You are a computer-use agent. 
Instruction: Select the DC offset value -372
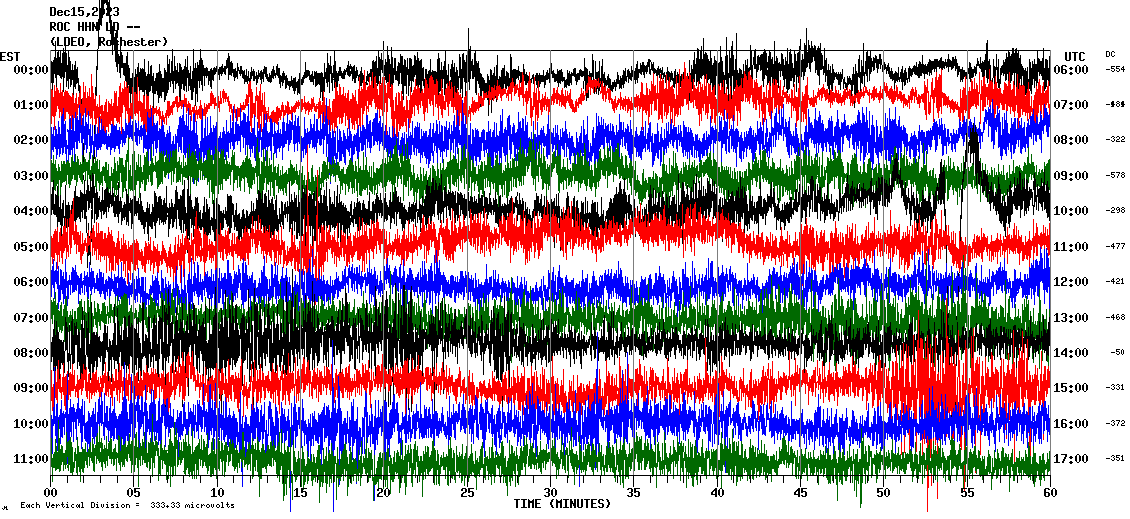tap(1116, 423)
